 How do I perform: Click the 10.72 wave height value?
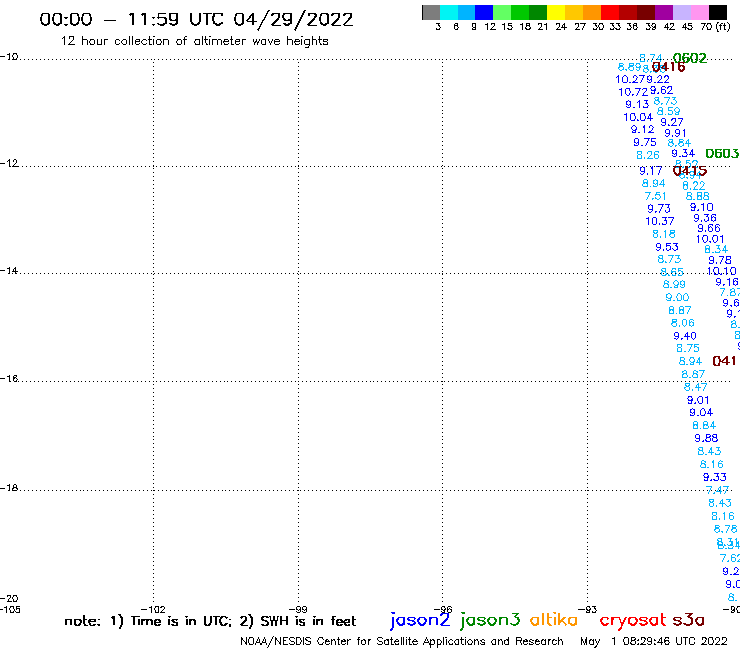[x=633, y=93]
